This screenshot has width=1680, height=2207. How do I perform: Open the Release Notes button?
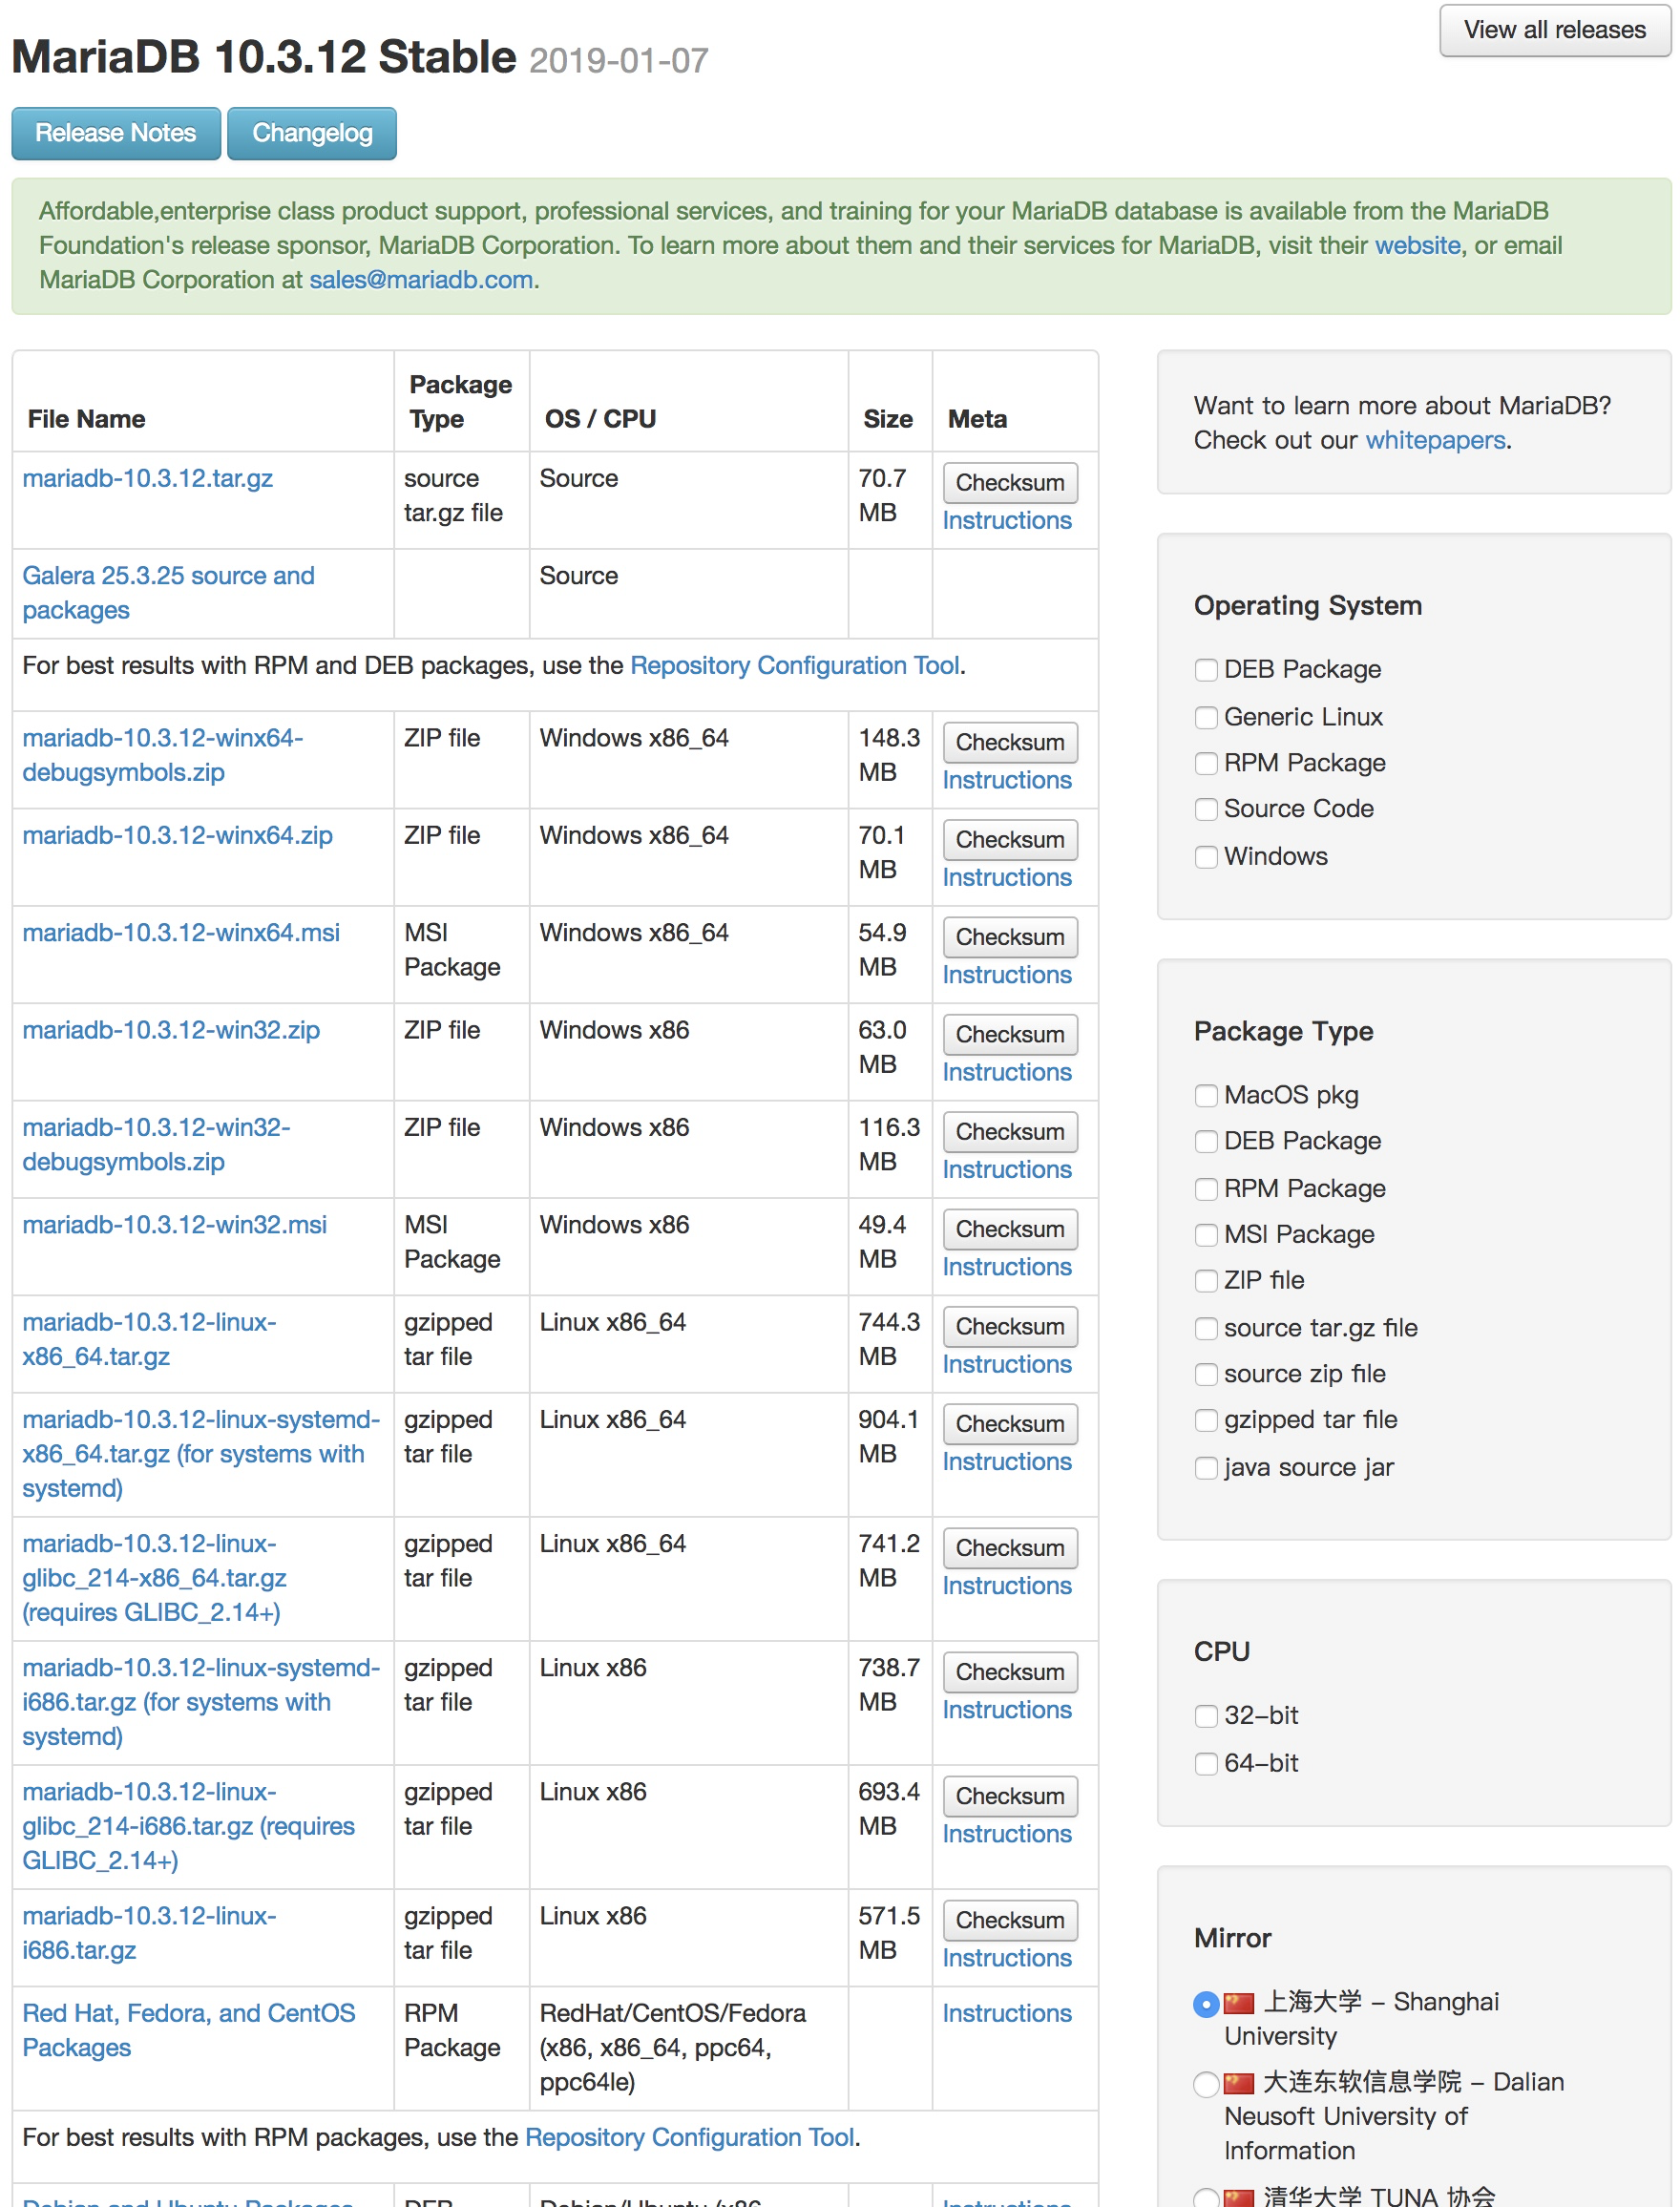pyautogui.click(x=115, y=133)
